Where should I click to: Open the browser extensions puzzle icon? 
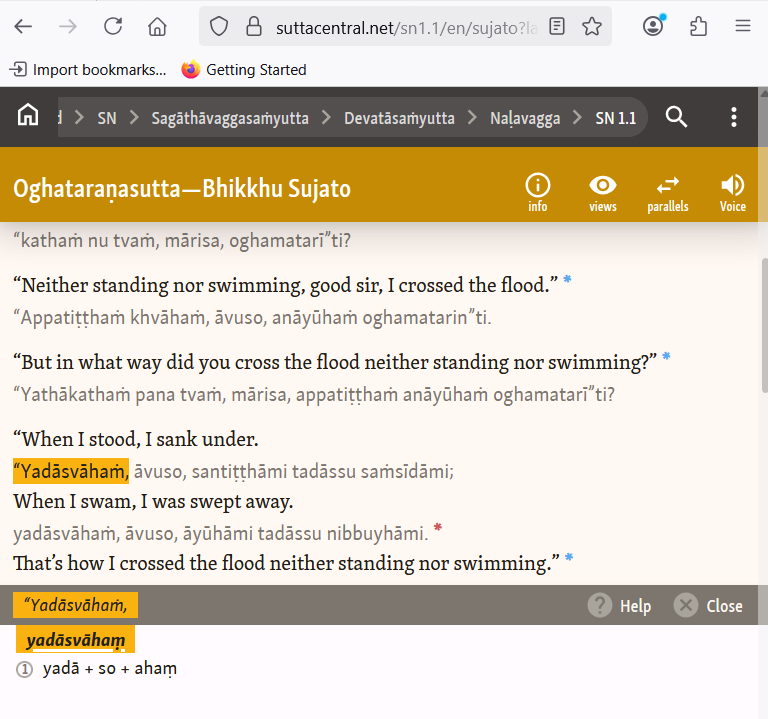(x=698, y=27)
